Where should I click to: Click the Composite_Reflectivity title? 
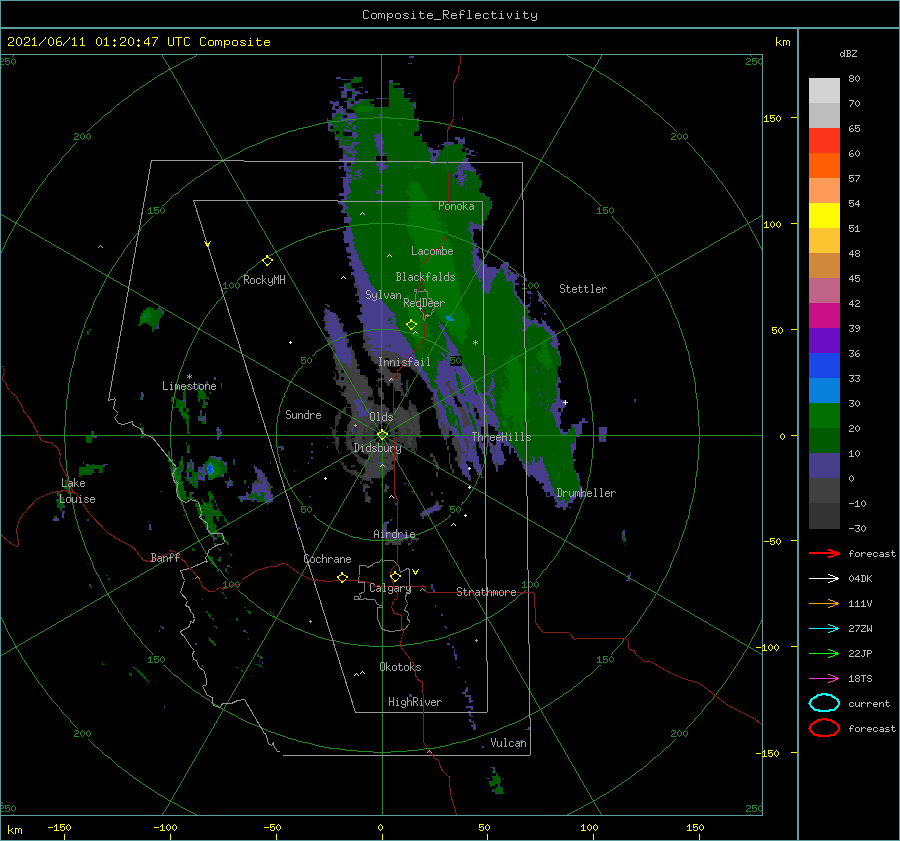[x=449, y=15]
